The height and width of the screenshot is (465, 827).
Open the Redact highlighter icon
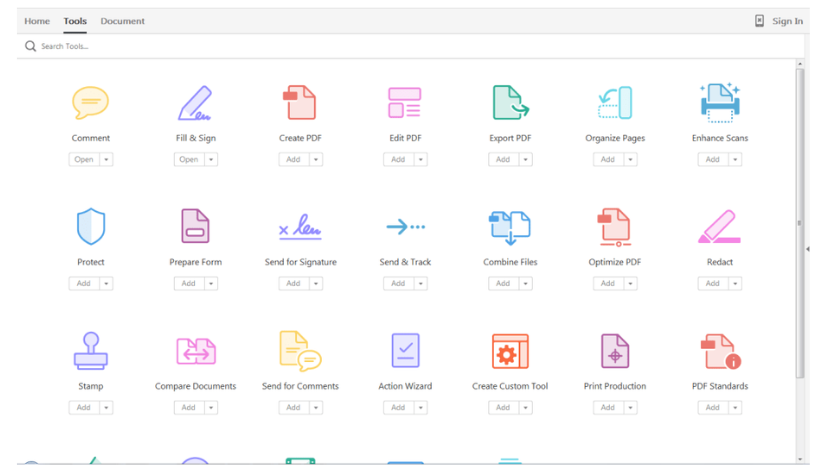click(719, 227)
